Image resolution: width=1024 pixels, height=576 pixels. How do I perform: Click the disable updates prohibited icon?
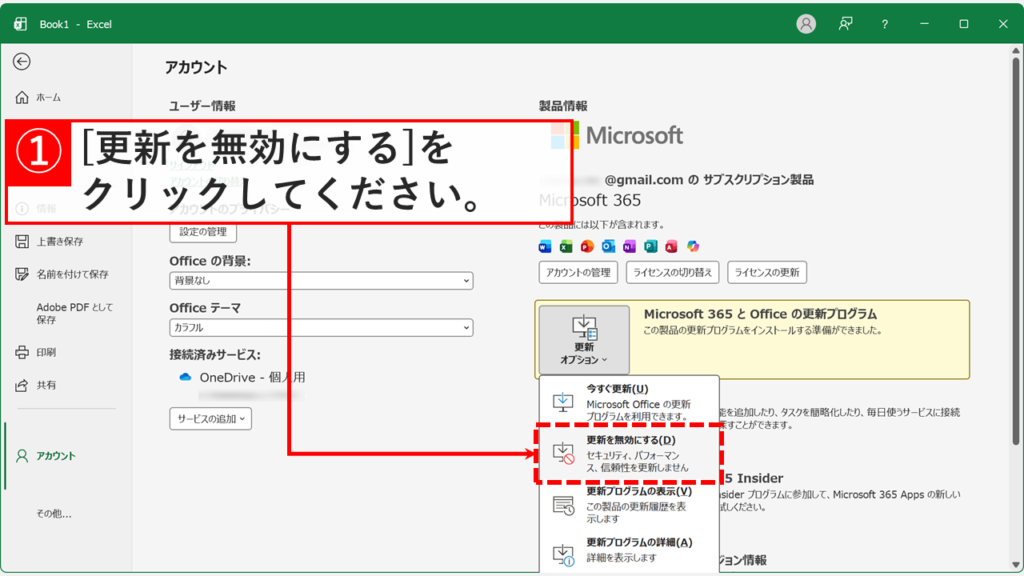pos(563,453)
